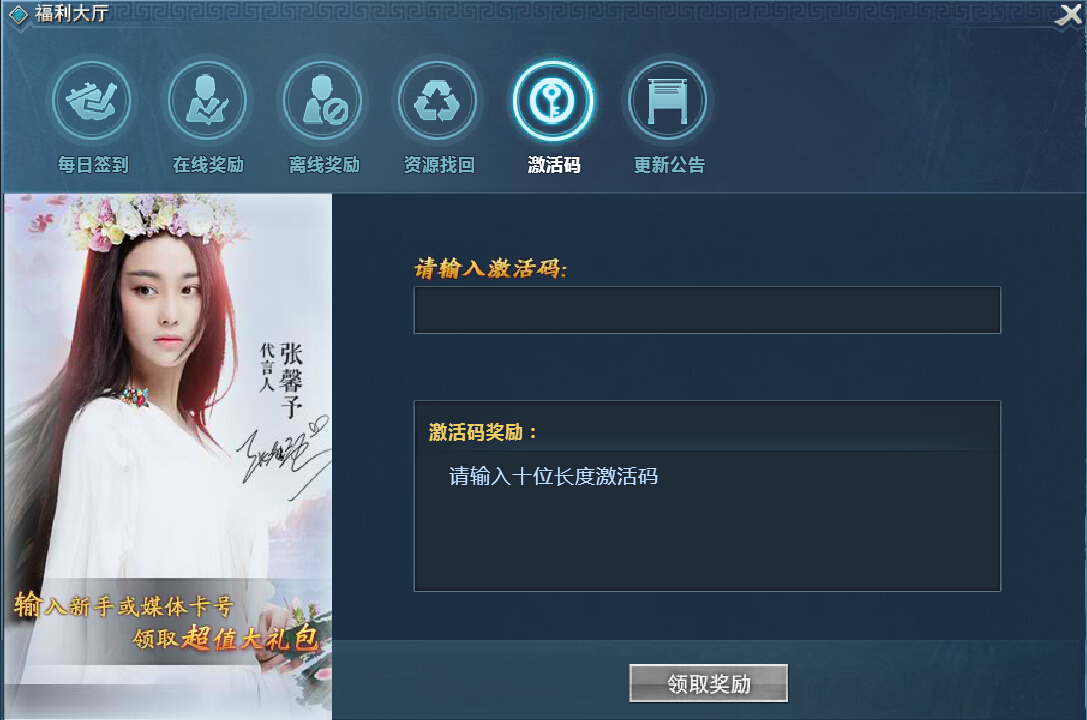The image size is (1087, 720).
Task: View the 更新公告 tab label
Action: (x=669, y=165)
